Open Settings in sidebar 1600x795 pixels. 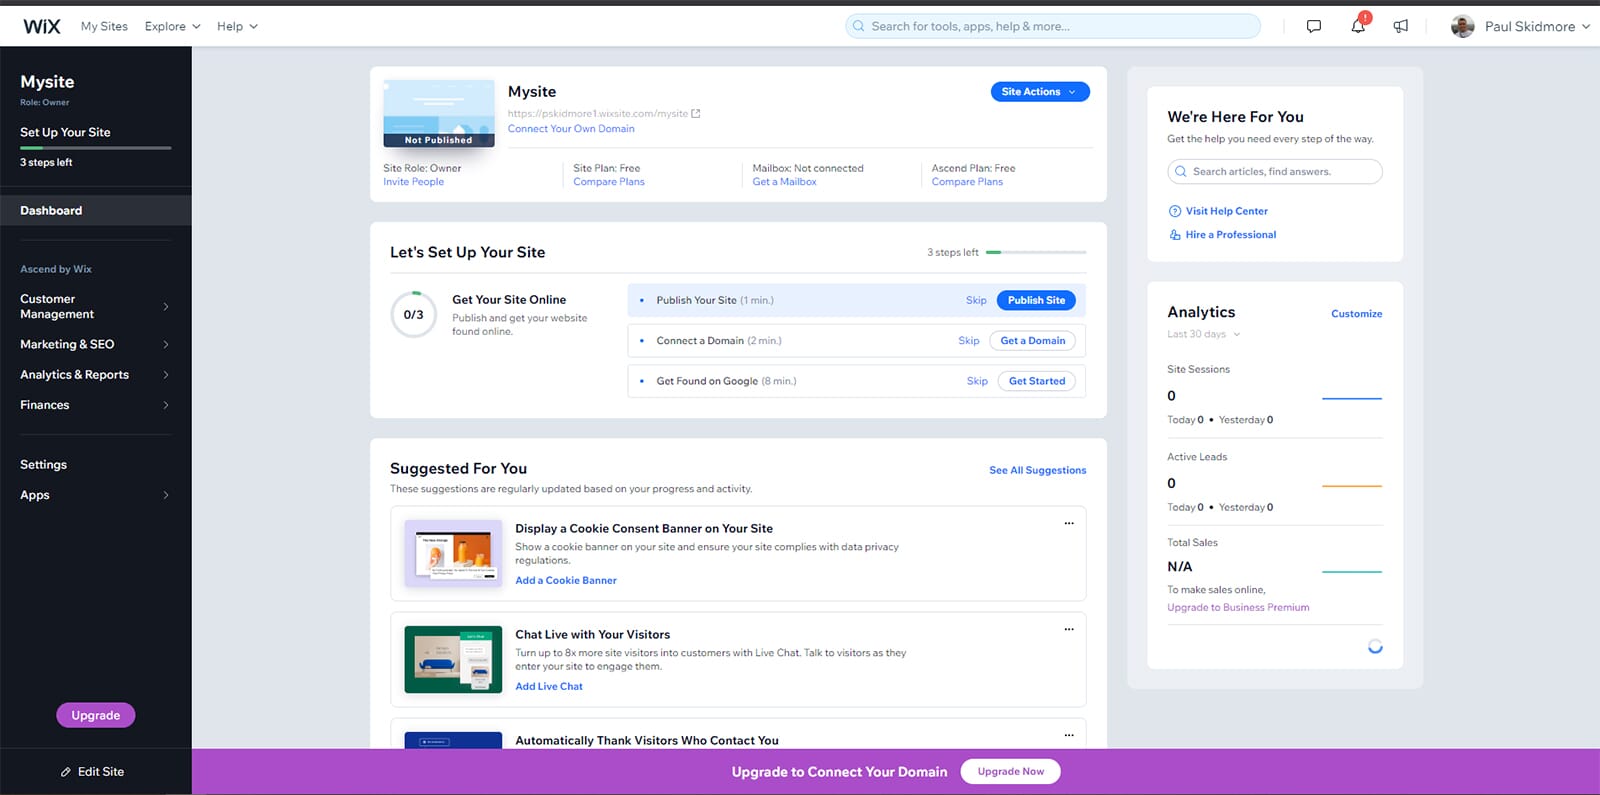pos(44,465)
